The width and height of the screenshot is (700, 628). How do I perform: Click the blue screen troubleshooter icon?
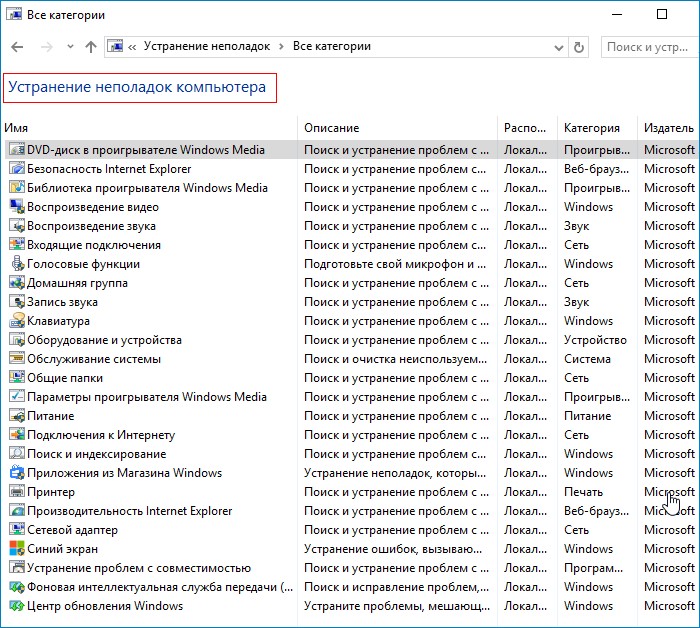pos(17,549)
